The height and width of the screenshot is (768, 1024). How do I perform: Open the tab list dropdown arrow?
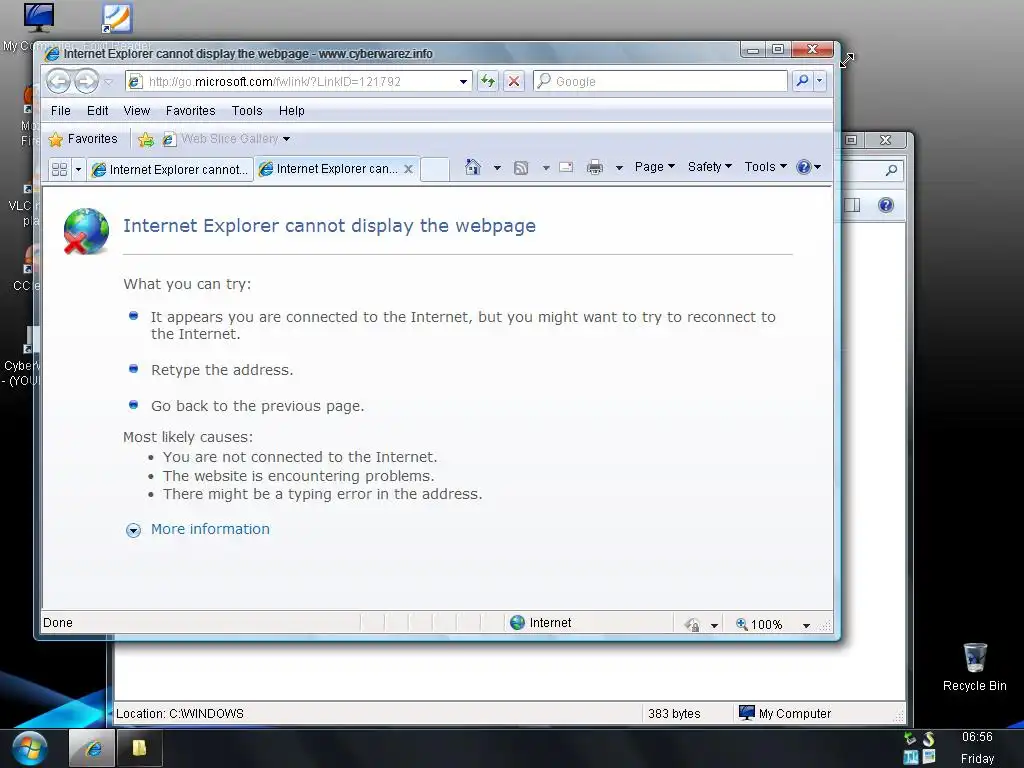pos(78,169)
